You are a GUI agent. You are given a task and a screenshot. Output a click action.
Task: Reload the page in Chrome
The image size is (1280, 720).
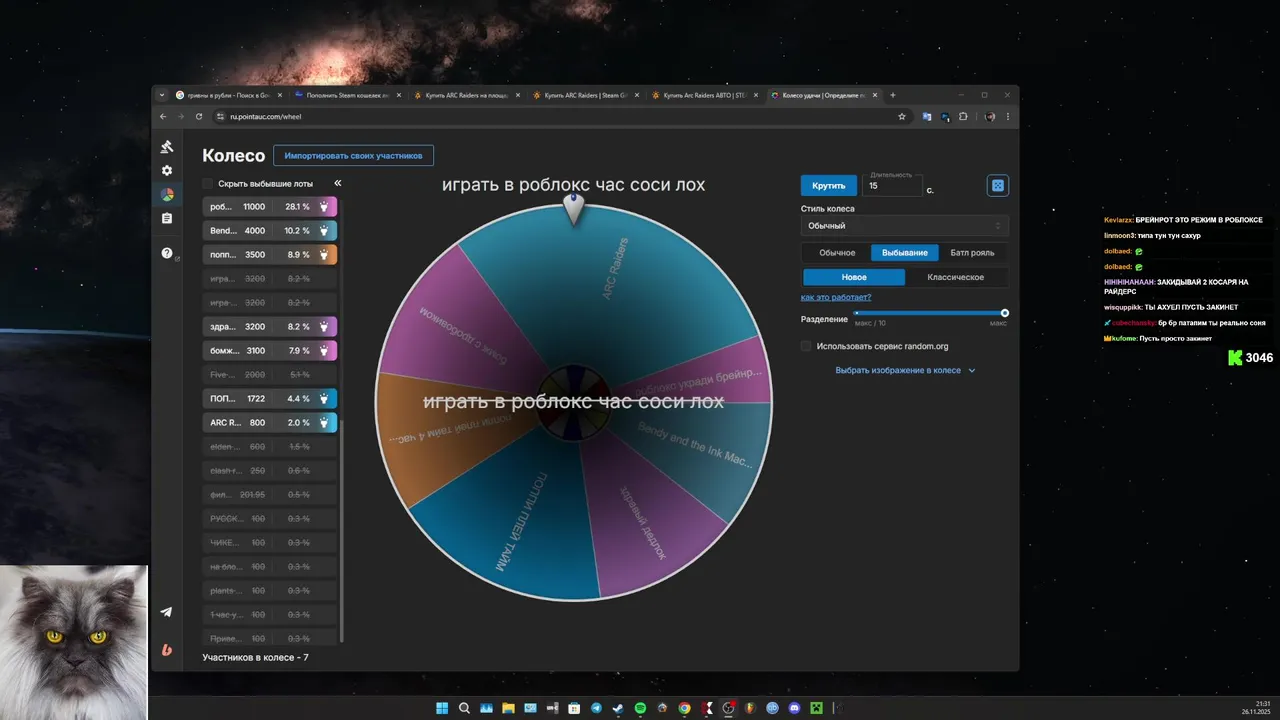[199, 116]
